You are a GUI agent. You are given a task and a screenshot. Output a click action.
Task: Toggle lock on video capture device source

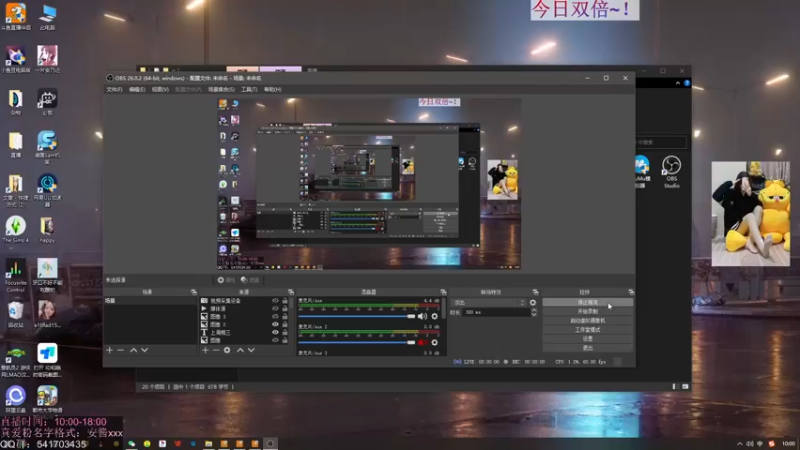click(285, 301)
